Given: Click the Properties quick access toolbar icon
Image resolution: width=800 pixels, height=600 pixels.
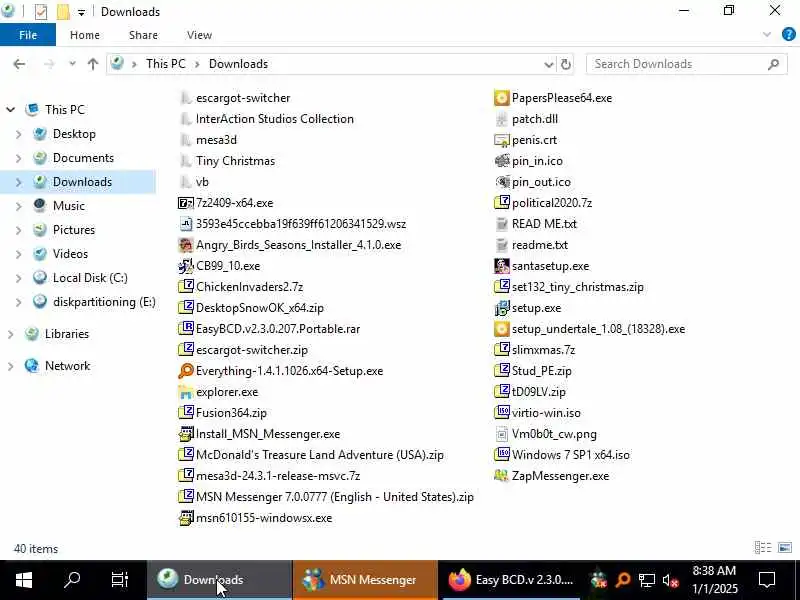Looking at the screenshot, I should click(x=41, y=11).
